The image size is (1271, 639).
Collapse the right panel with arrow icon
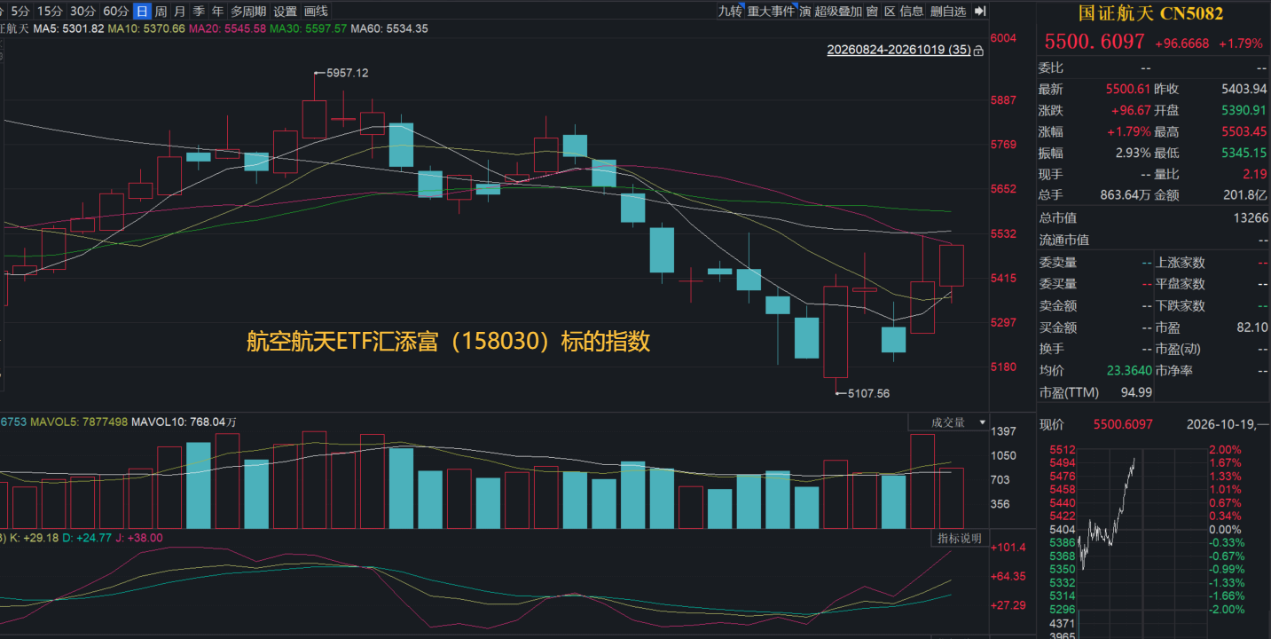(x=980, y=11)
